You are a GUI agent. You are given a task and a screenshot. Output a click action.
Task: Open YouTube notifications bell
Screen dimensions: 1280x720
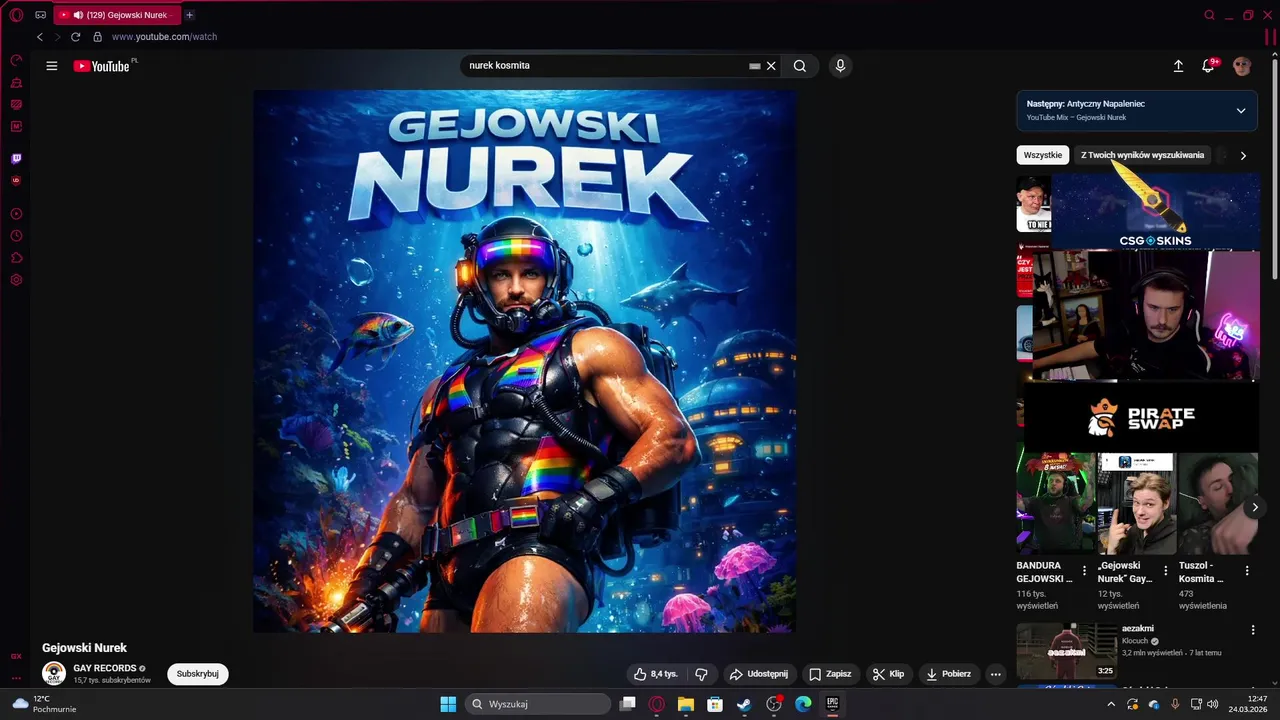pos(1208,66)
